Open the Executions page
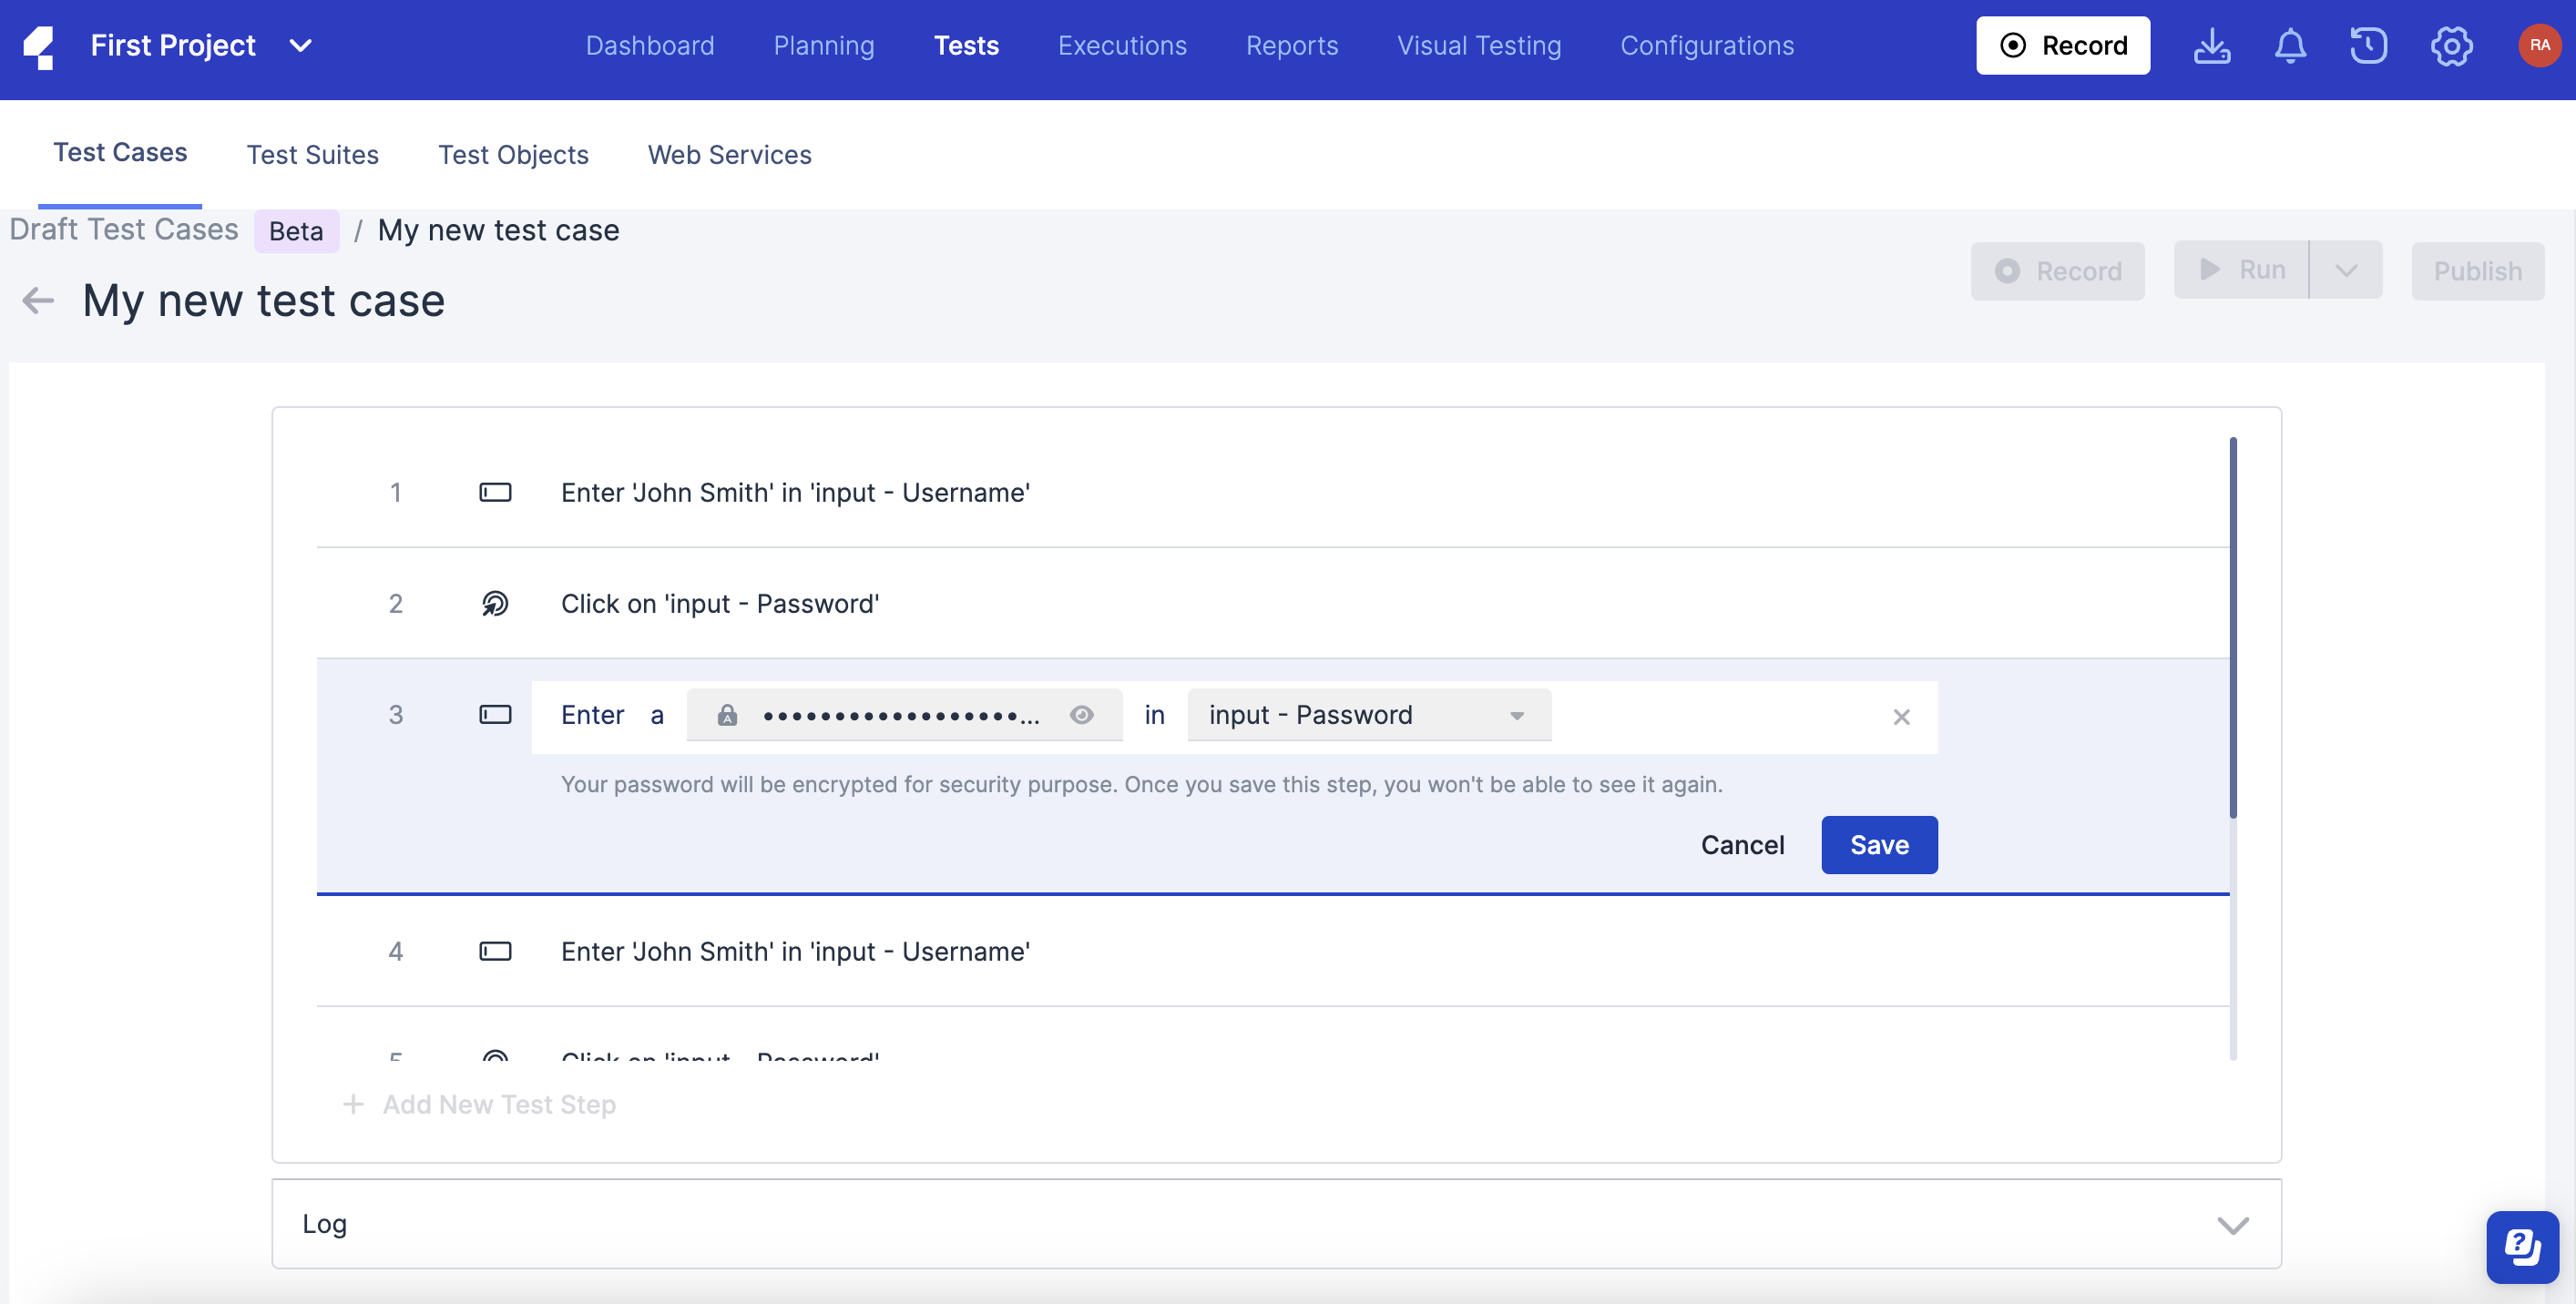The height and width of the screenshot is (1304, 2576). pos(1122,46)
